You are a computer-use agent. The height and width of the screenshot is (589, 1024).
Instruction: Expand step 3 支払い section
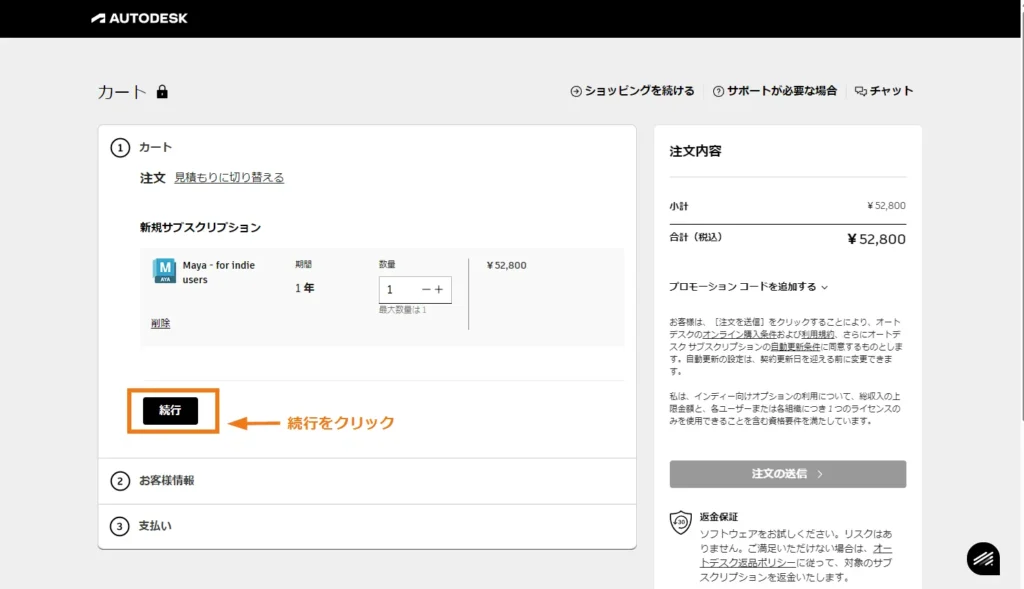pyautogui.click(x=155, y=526)
